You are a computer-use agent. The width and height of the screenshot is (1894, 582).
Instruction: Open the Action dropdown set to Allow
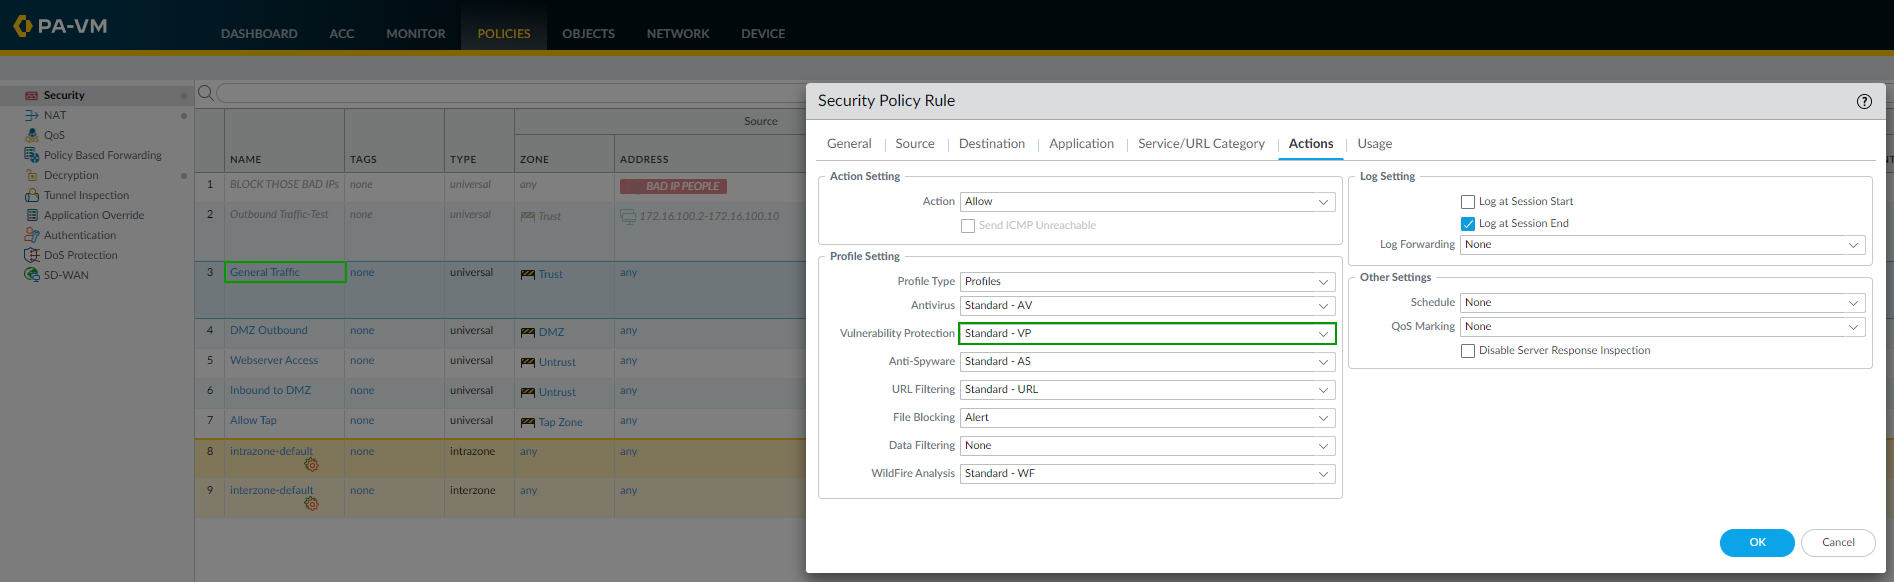click(x=1147, y=202)
